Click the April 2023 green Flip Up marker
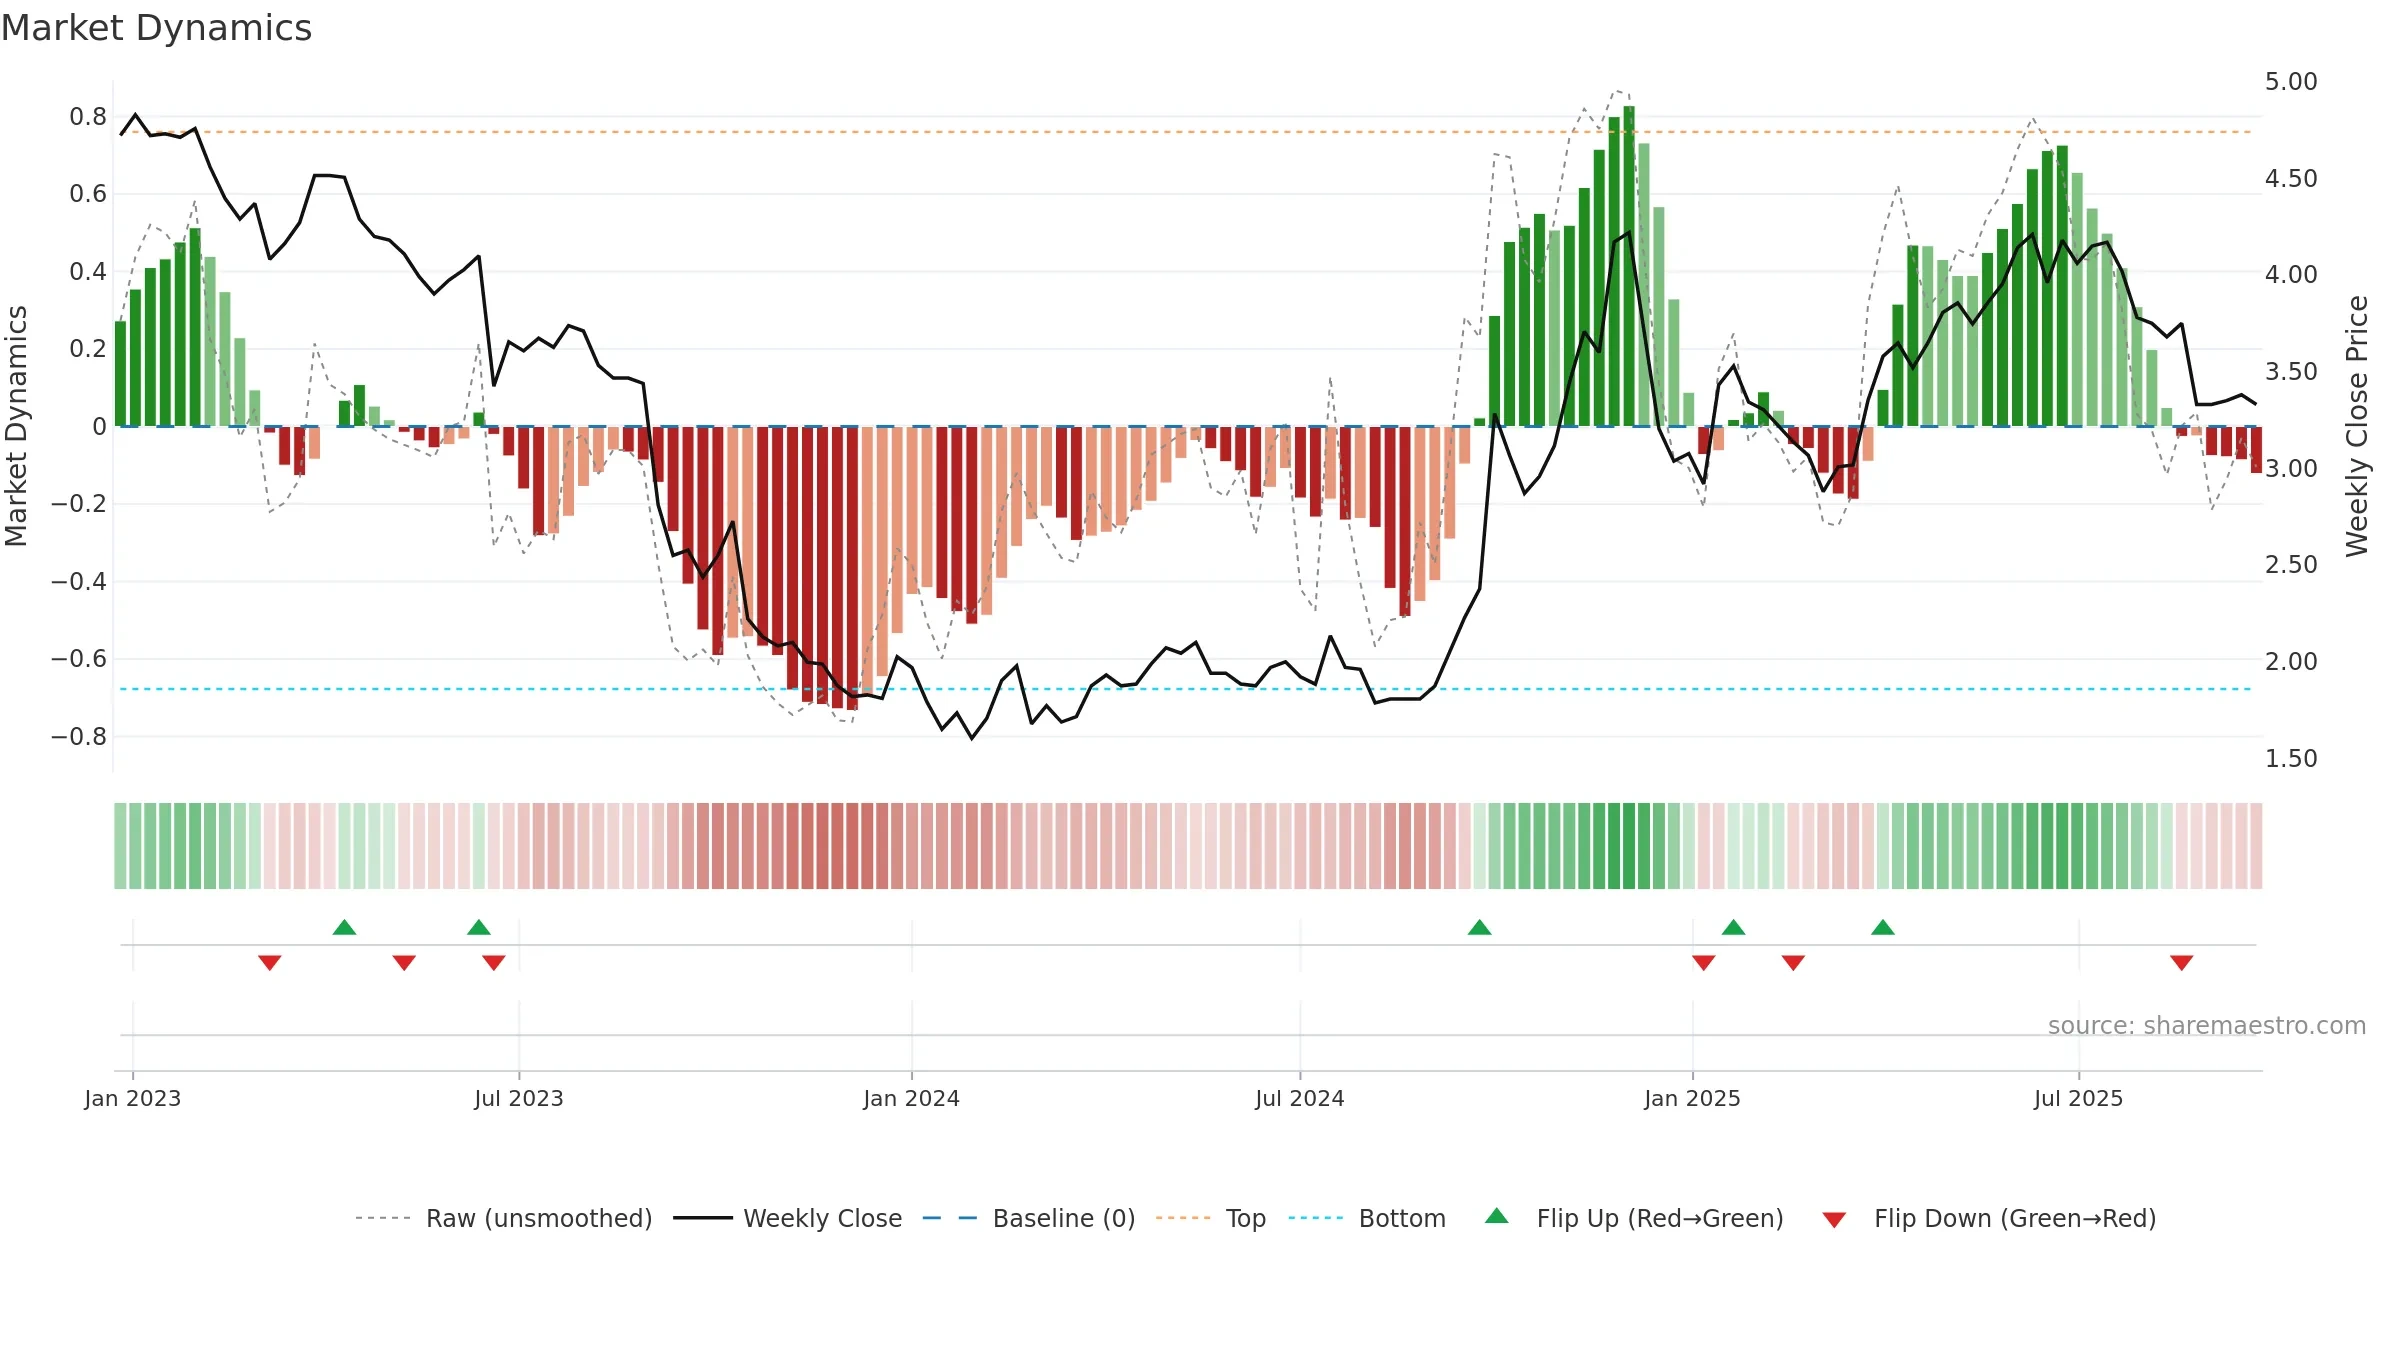This screenshot has height=1350, width=2400. pos(344,927)
